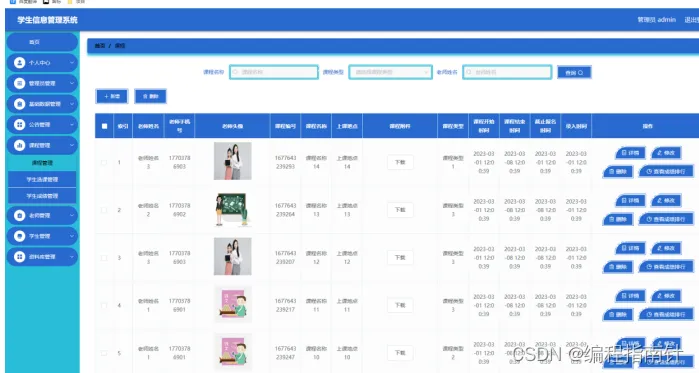Click the 基础数据管理 document icon
This screenshot has height=373, width=699.
pos(19,104)
